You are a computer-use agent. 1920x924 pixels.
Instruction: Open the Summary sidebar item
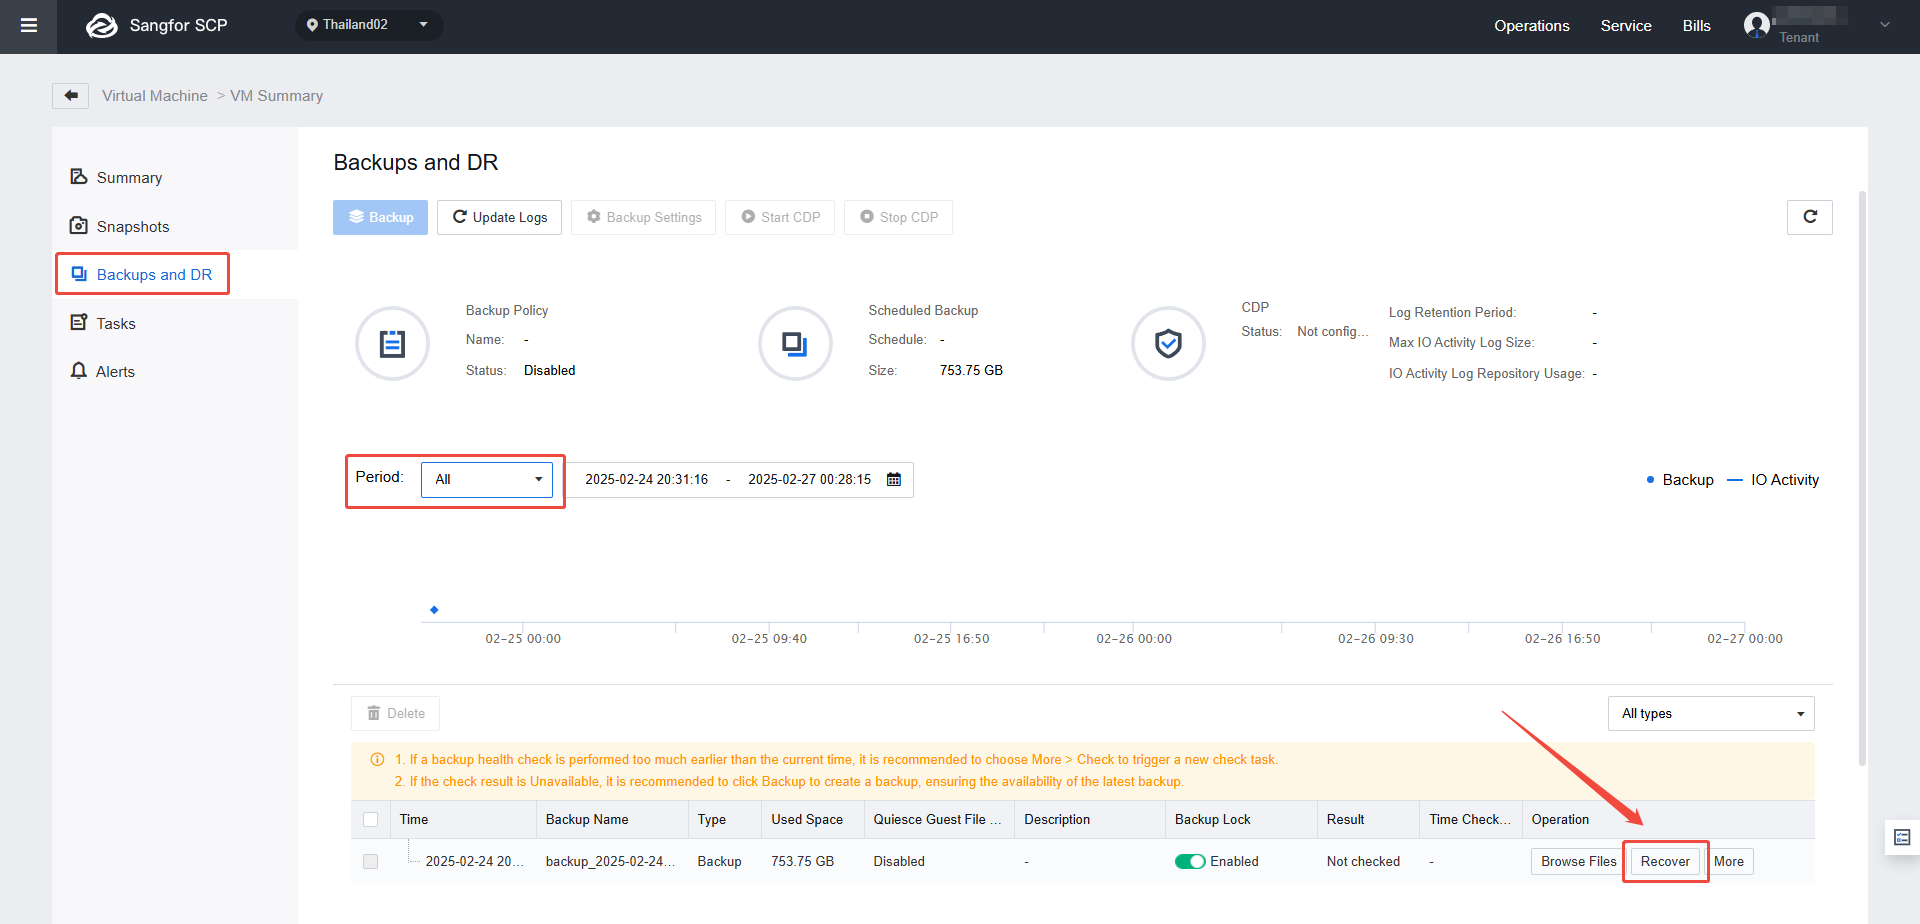[x=176, y=177]
